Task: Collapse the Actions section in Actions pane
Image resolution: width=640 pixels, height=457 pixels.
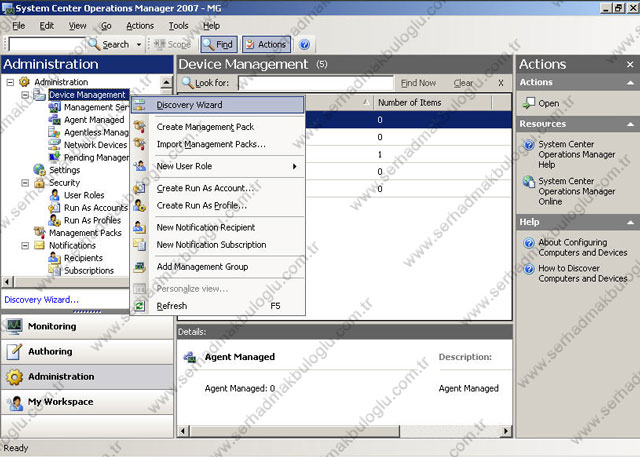Action: [630, 82]
